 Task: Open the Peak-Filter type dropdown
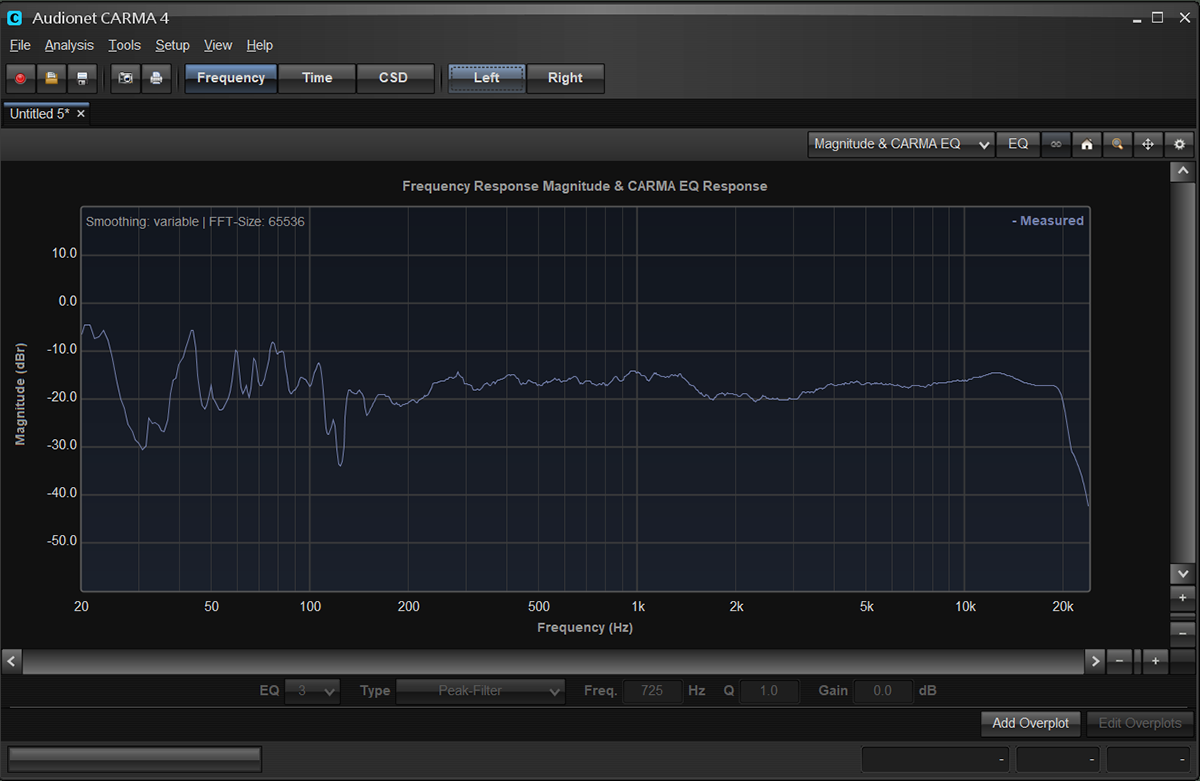[x=480, y=690]
